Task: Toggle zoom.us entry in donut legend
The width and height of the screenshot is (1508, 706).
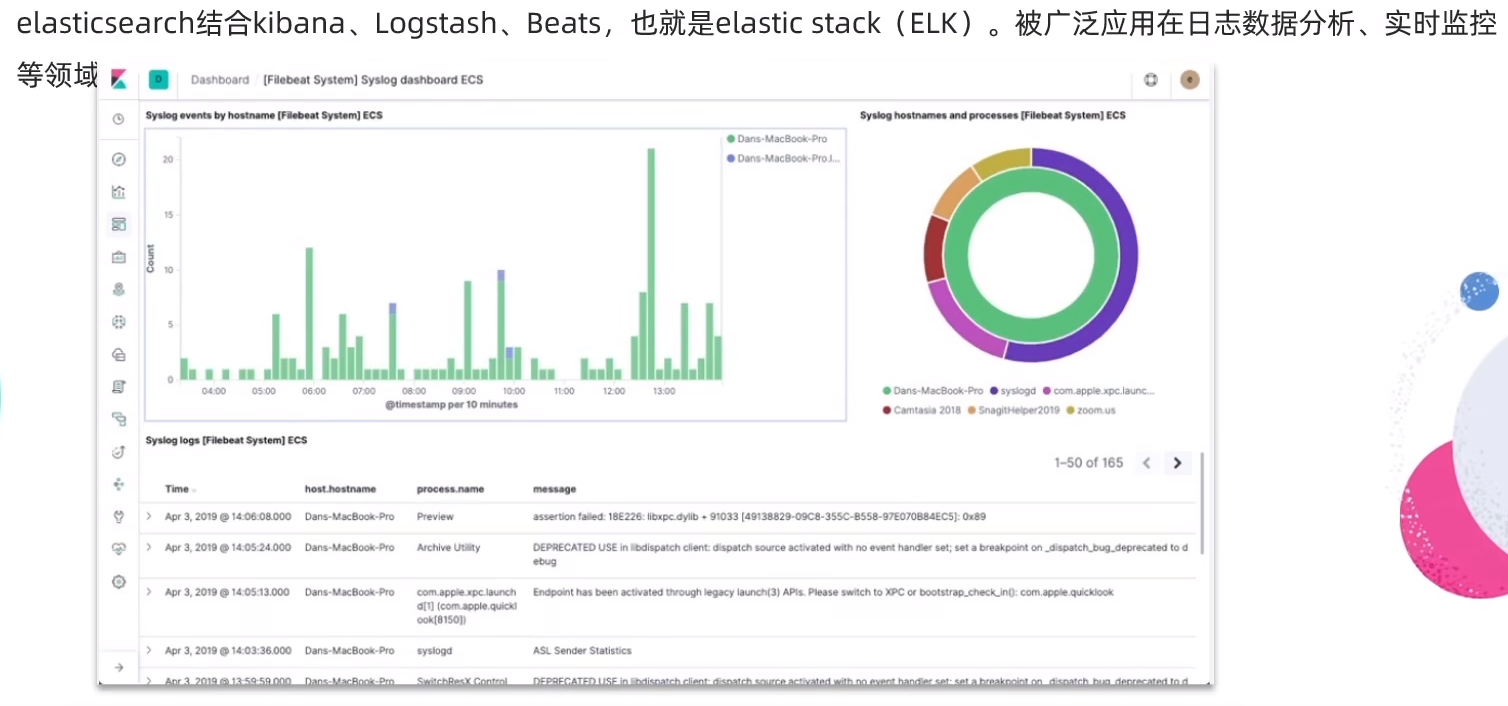Action: click(x=1090, y=410)
